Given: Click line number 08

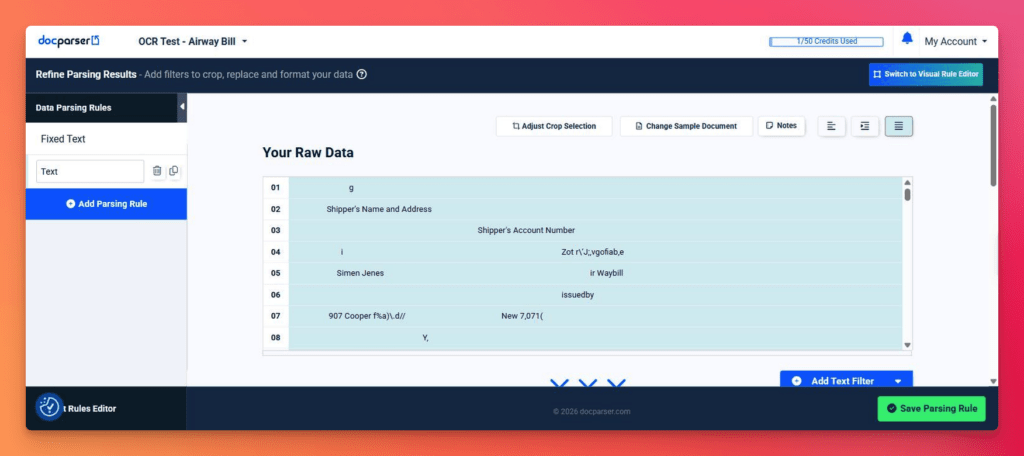Looking at the screenshot, I should (x=276, y=338).
